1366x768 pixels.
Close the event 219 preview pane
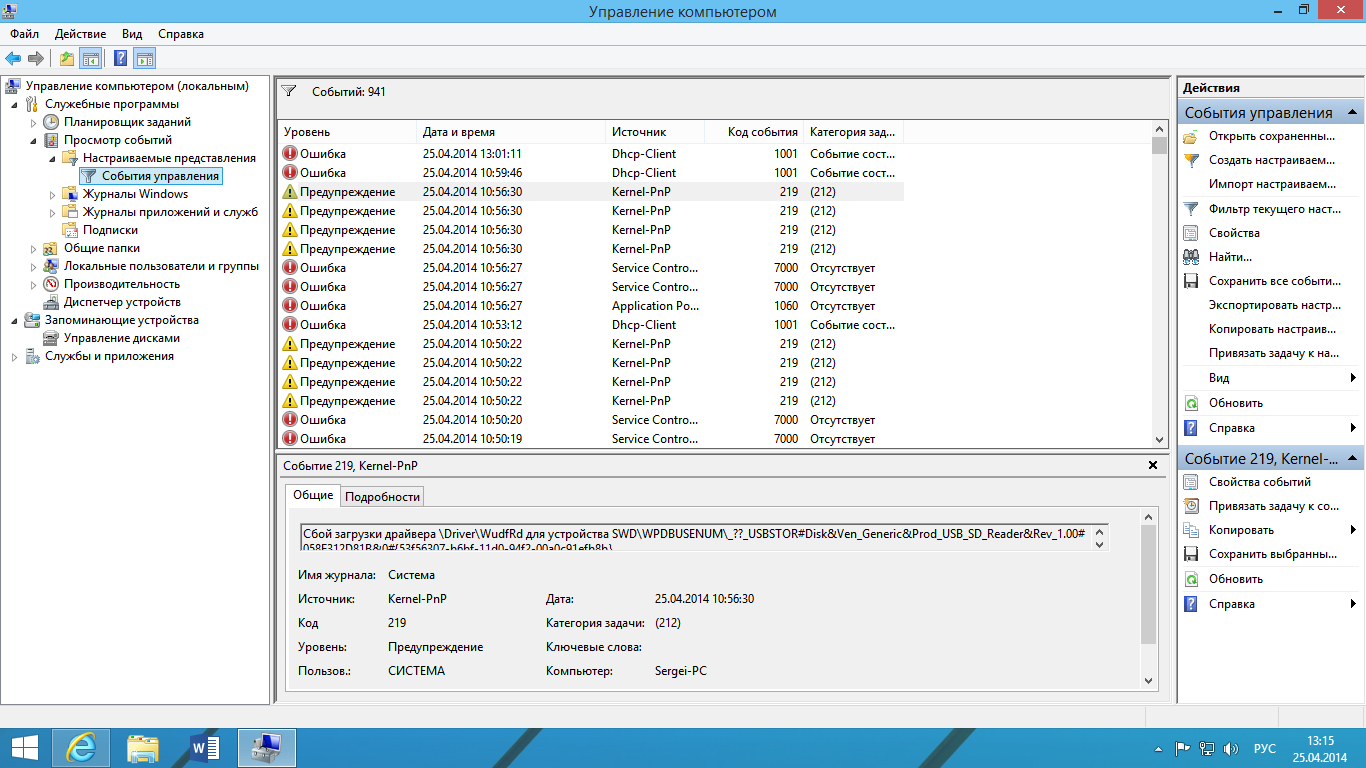pyautogui.click(x=1153, y=465)
